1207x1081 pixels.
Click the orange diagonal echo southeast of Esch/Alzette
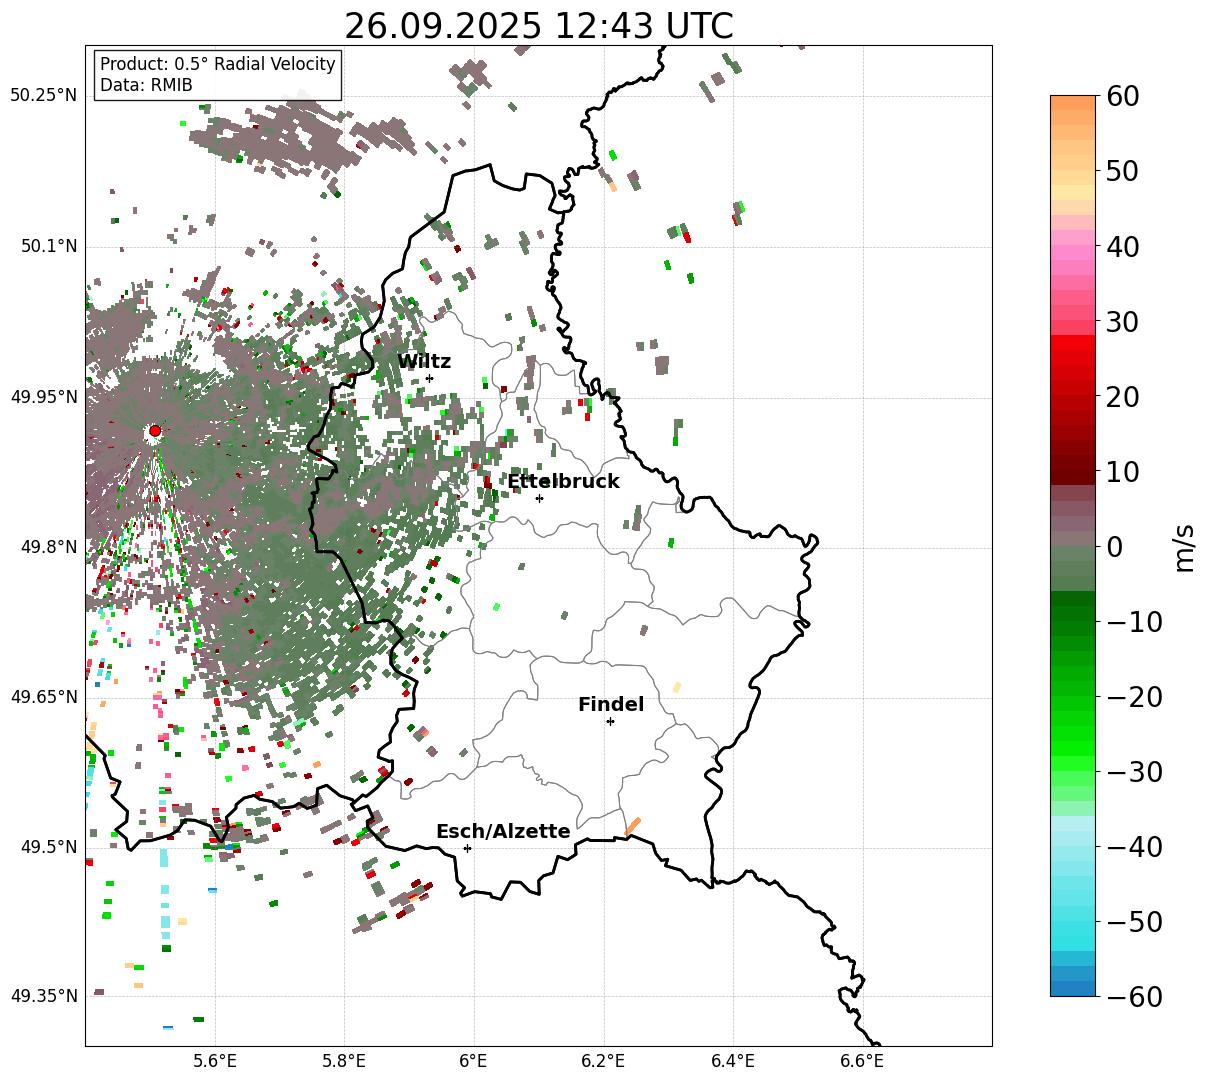pos(632,826)
